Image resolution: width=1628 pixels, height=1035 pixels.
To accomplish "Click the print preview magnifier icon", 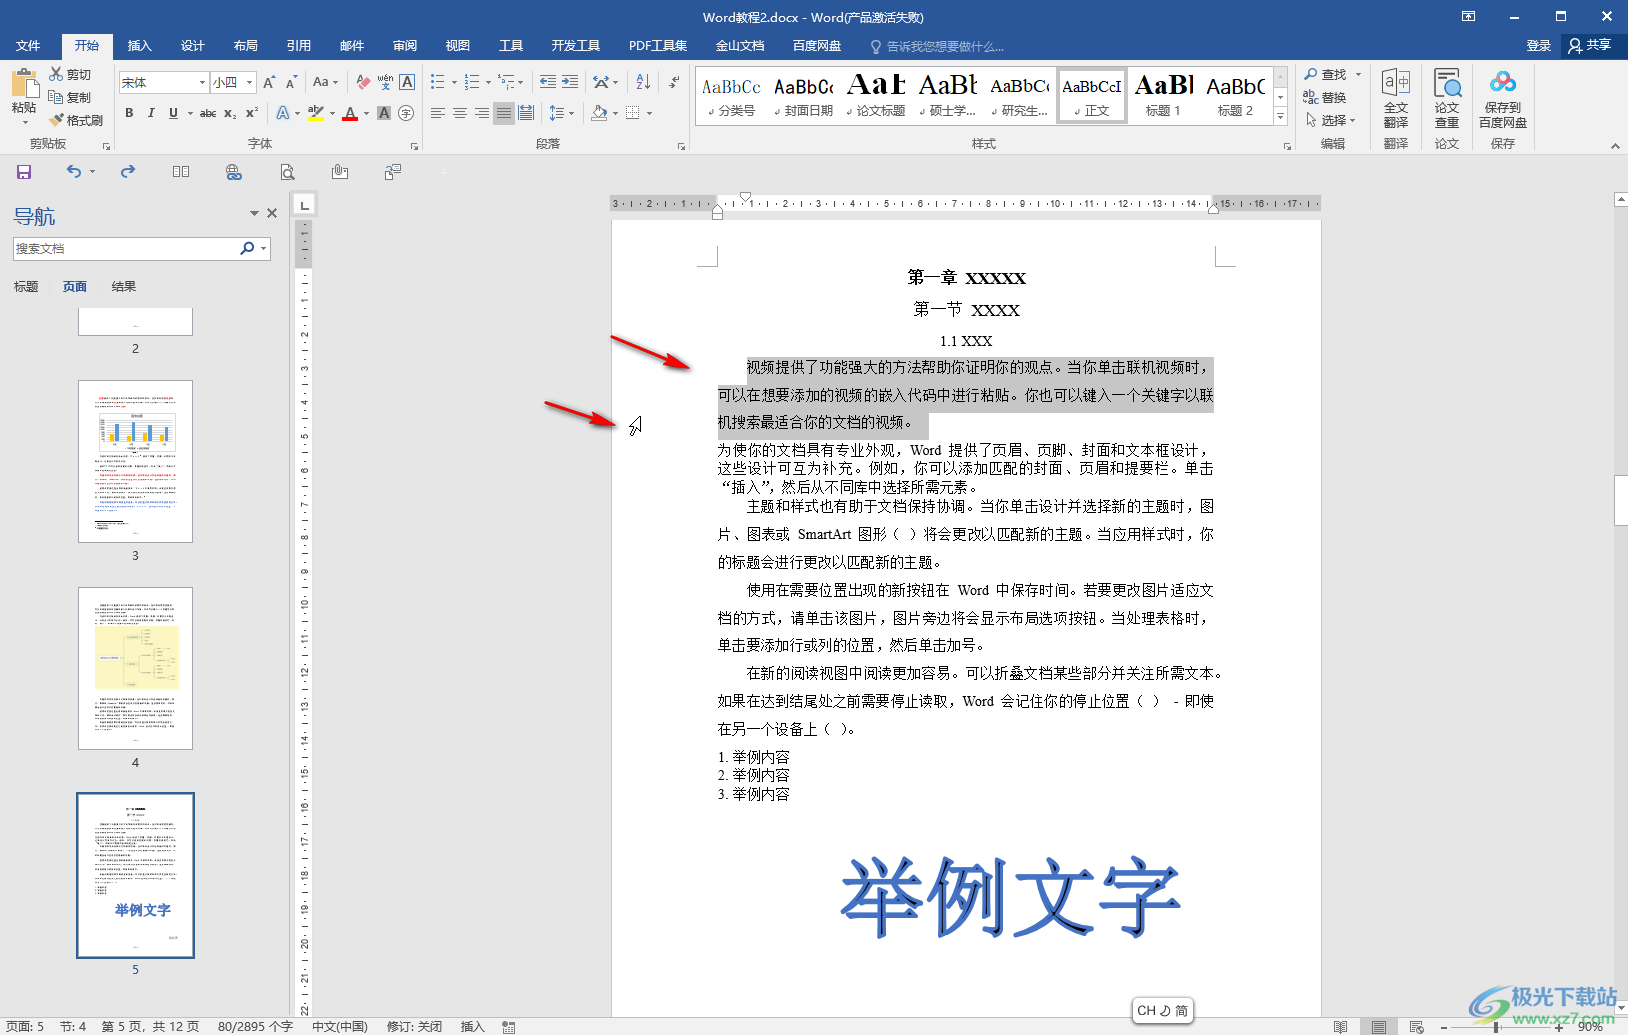I will (x=287, y=172).
